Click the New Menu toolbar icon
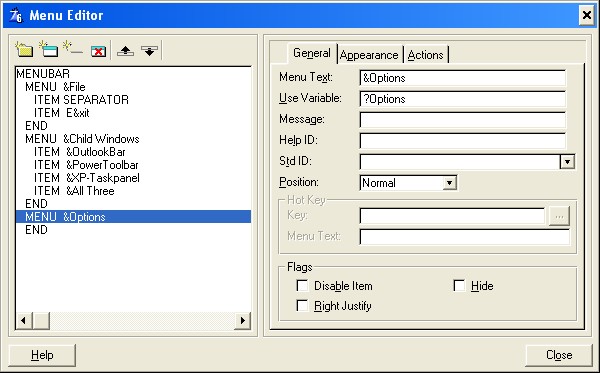600x373 pixels. [x=24, y=50]
